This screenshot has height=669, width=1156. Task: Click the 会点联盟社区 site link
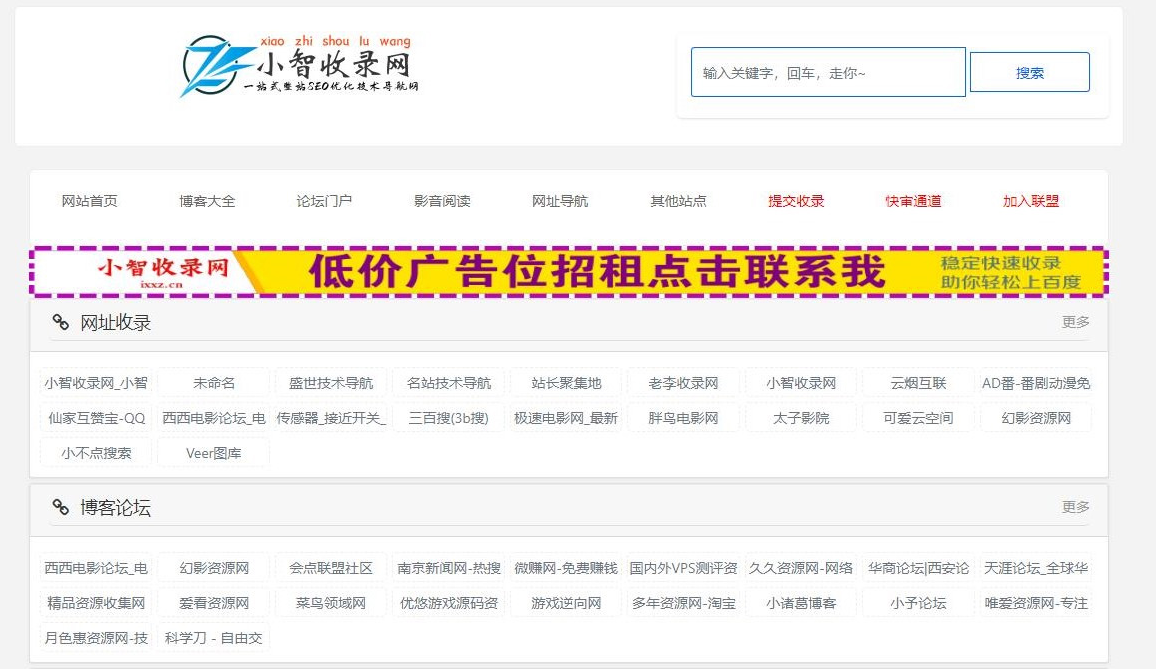coord(331,568)
